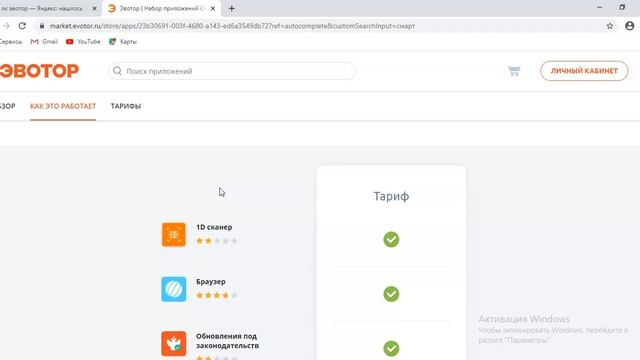Open the 1D сканер app title
Screen dimensions: 640x360
214,227
